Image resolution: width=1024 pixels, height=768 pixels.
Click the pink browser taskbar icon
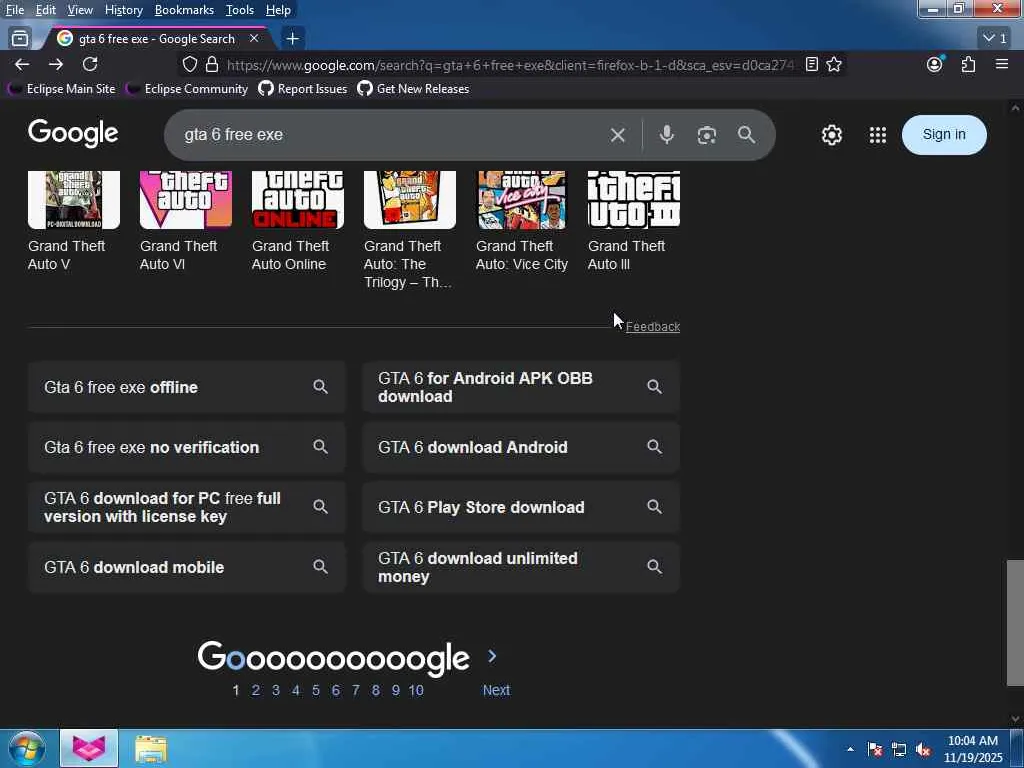click(x=89, y=748)
